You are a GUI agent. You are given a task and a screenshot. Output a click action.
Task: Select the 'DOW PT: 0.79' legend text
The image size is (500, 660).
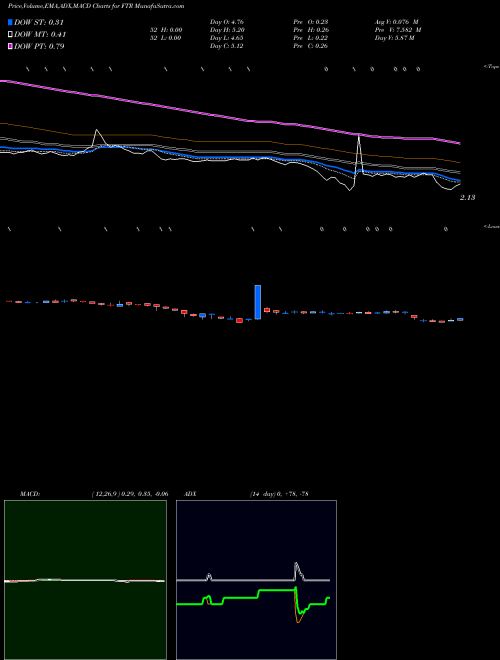(x=39, y=46)
